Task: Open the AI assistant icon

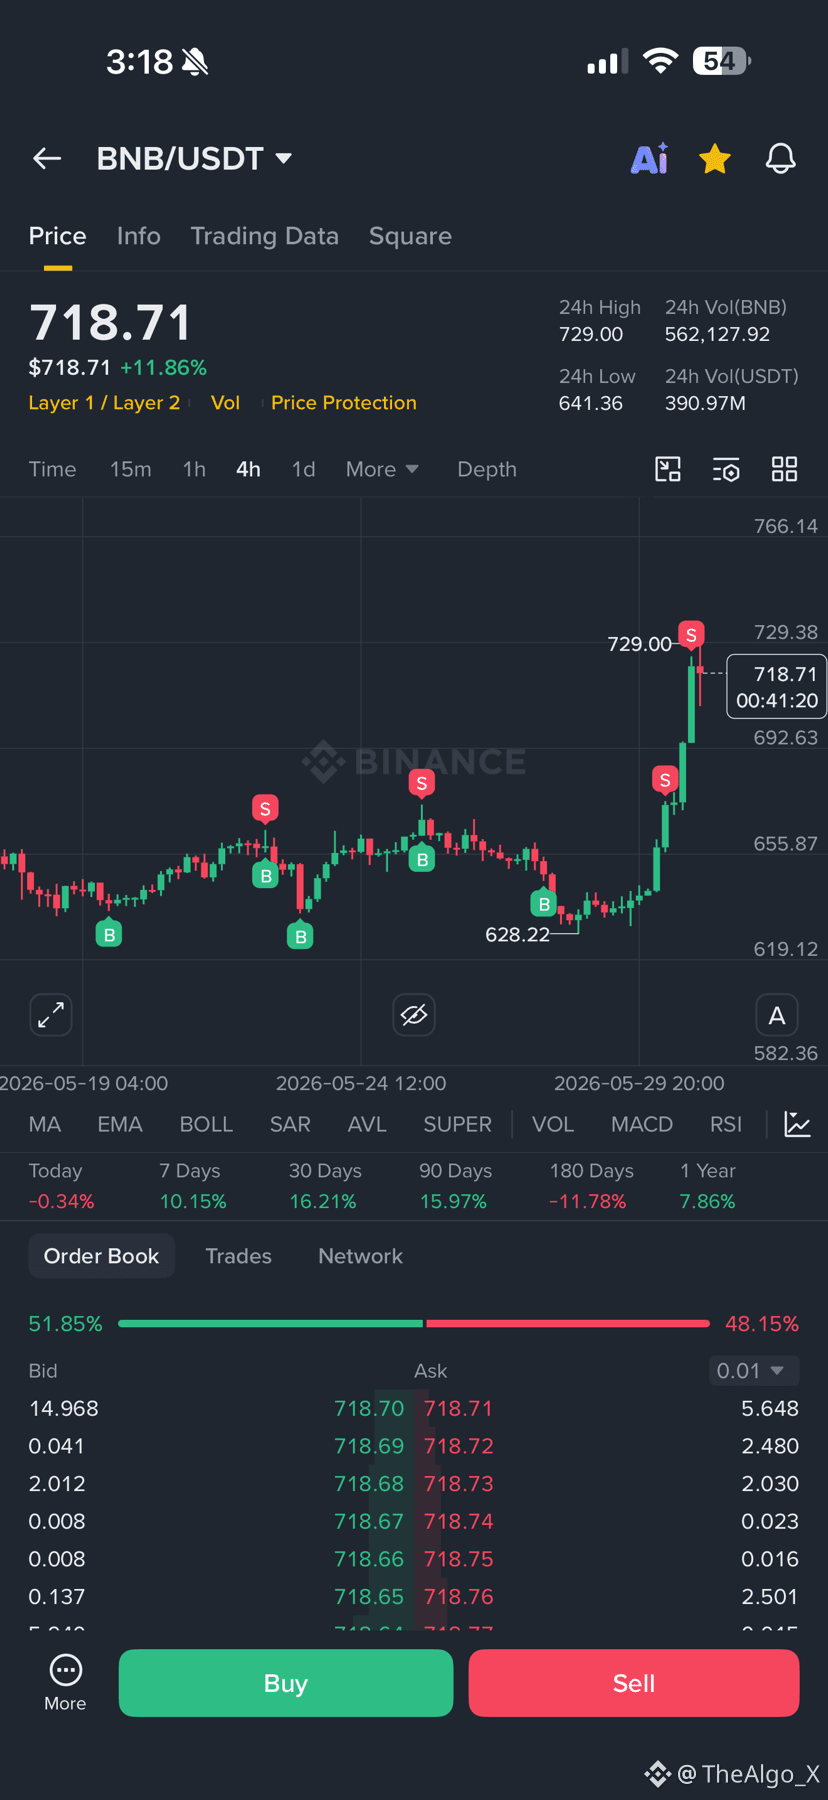Action: pos(649,158)
